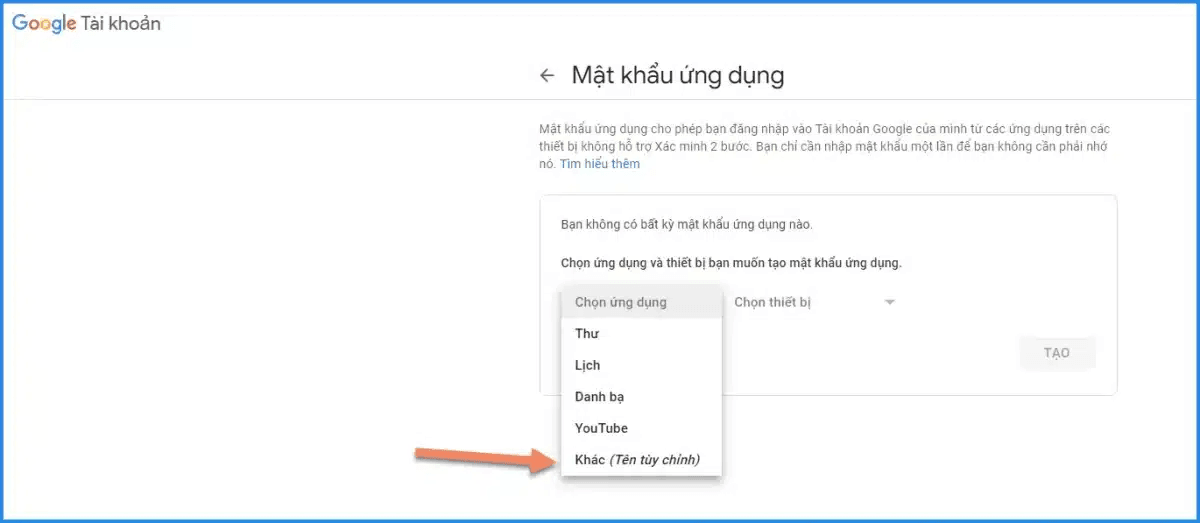Open the 'Tìm hiểu thêm' link
1200x523 pixels.
click(x=599, y=164)
